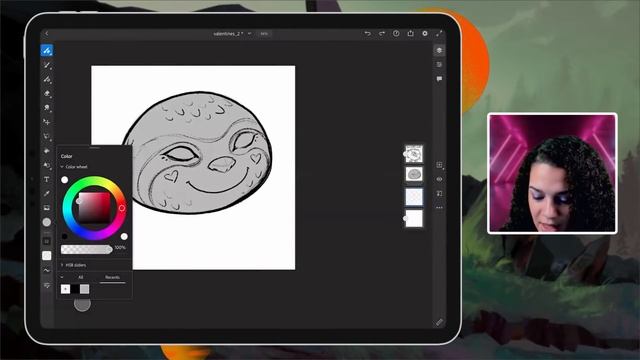
Task: Select the top sketch lines layer thumbnail
Action: point(414,154)
